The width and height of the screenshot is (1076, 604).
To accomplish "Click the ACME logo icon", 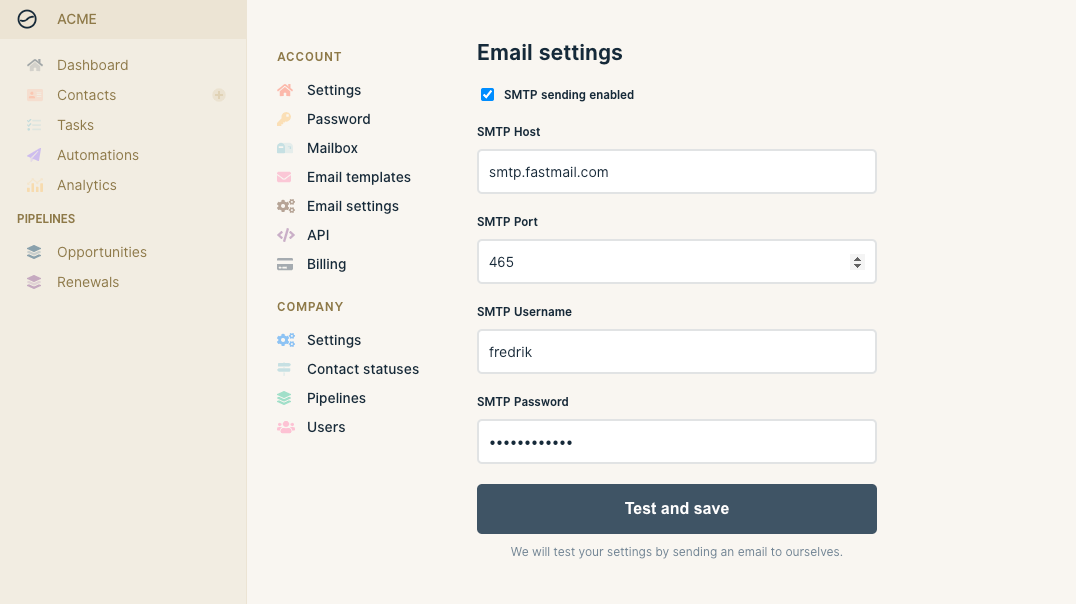I will [x=27, y=19].
